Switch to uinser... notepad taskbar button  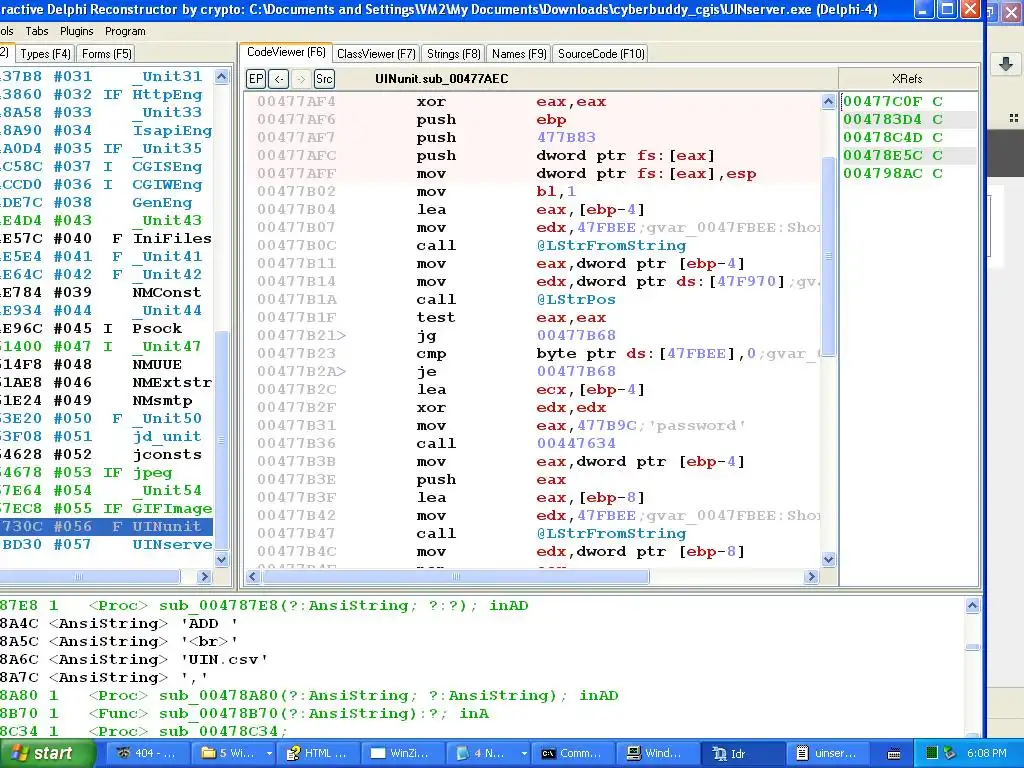pyautogui.click(x=828, y=754)
